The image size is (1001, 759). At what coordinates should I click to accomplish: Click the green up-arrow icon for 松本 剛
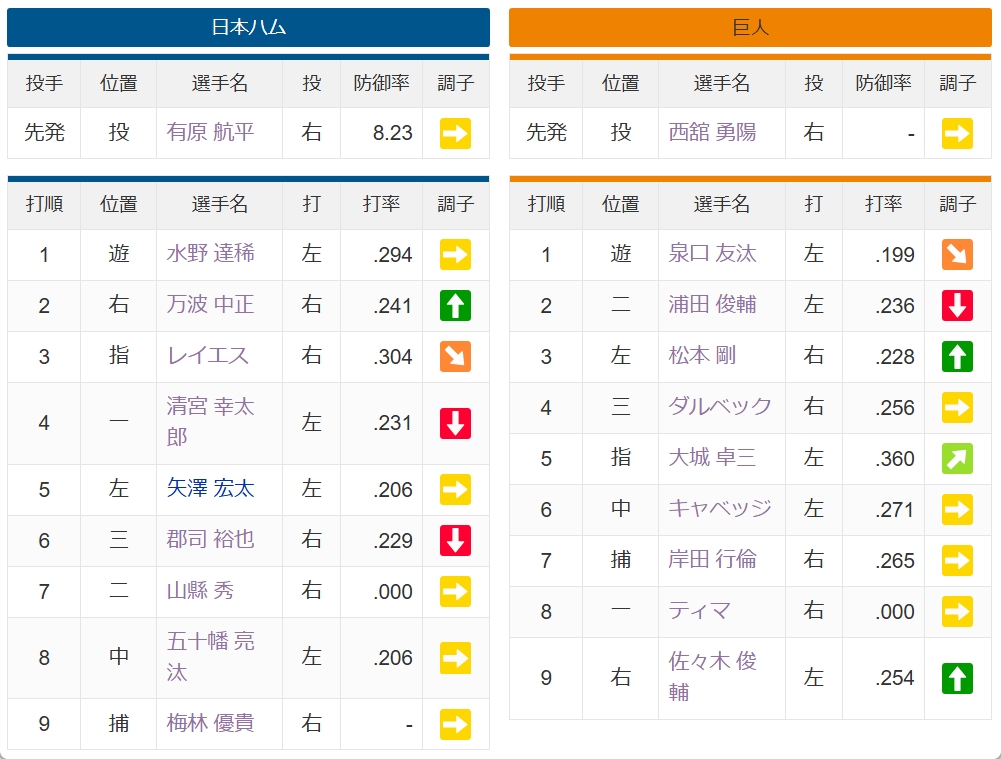pos(957,357)
